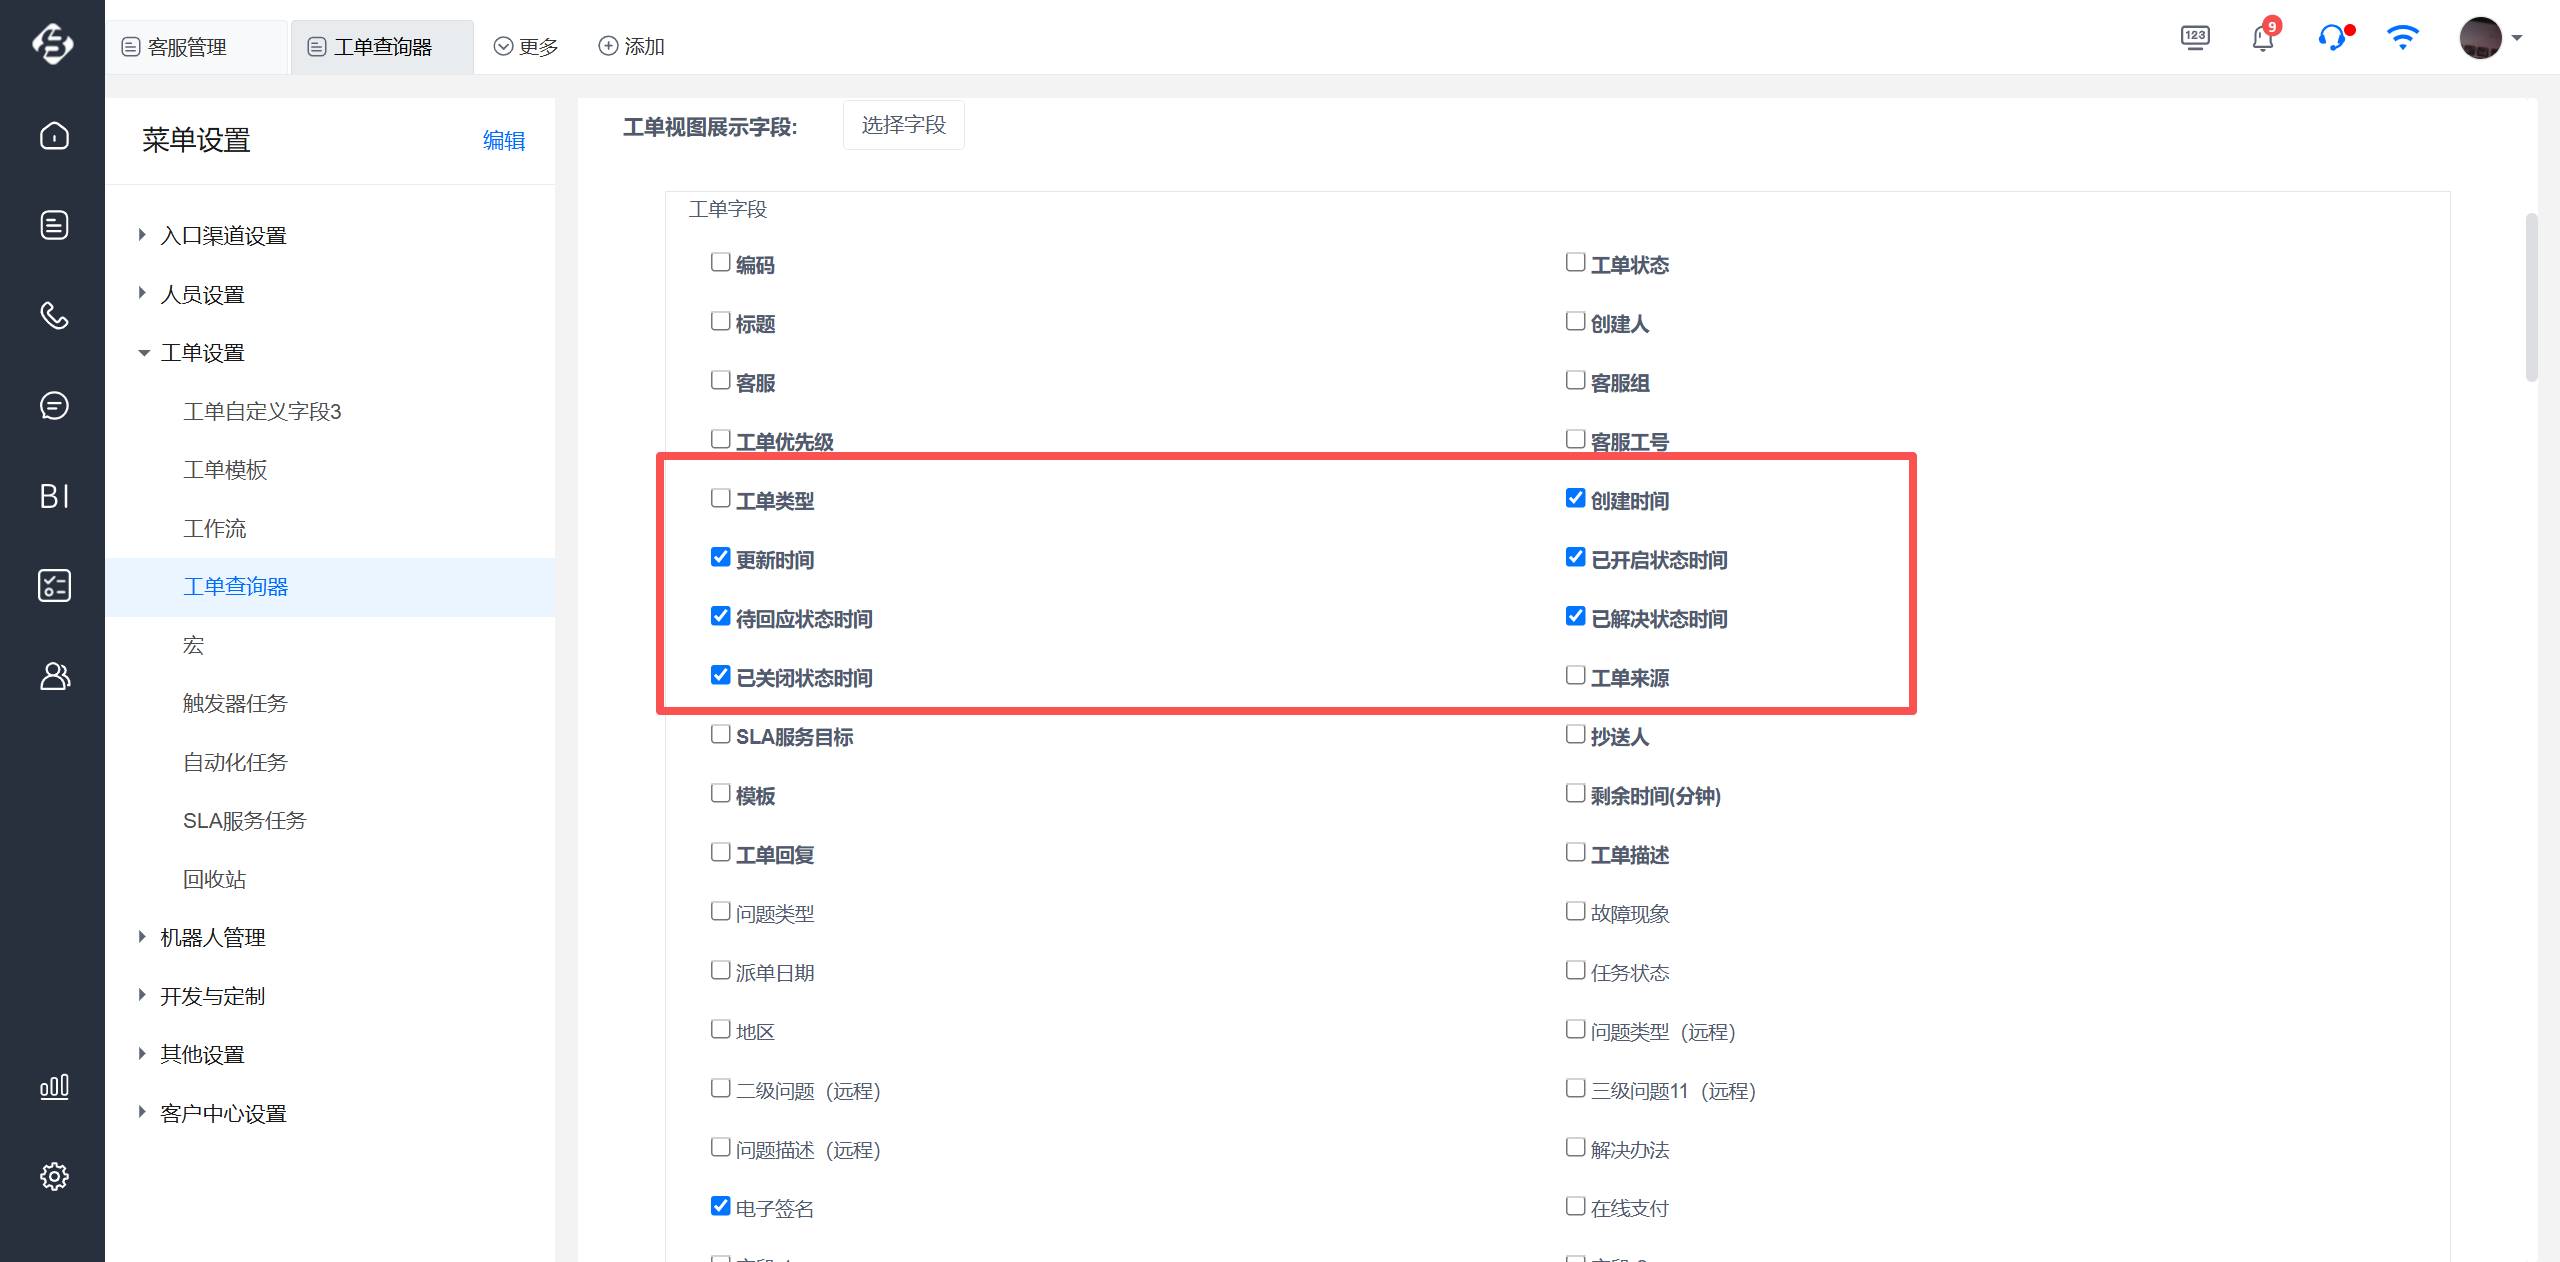
Task: Open the home icon in left sidebar
Action: (54, 136)
